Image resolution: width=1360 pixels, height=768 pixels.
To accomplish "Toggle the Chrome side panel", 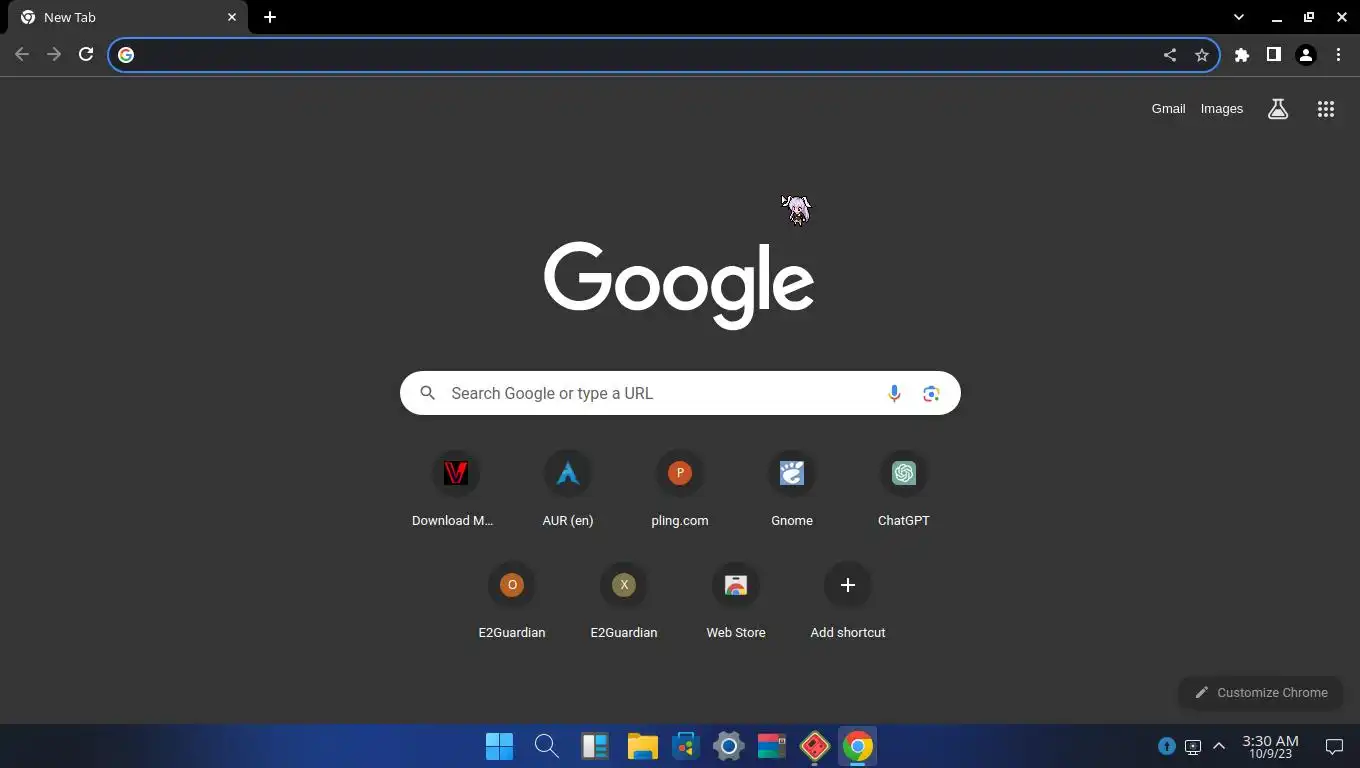I will point(1274,55).
